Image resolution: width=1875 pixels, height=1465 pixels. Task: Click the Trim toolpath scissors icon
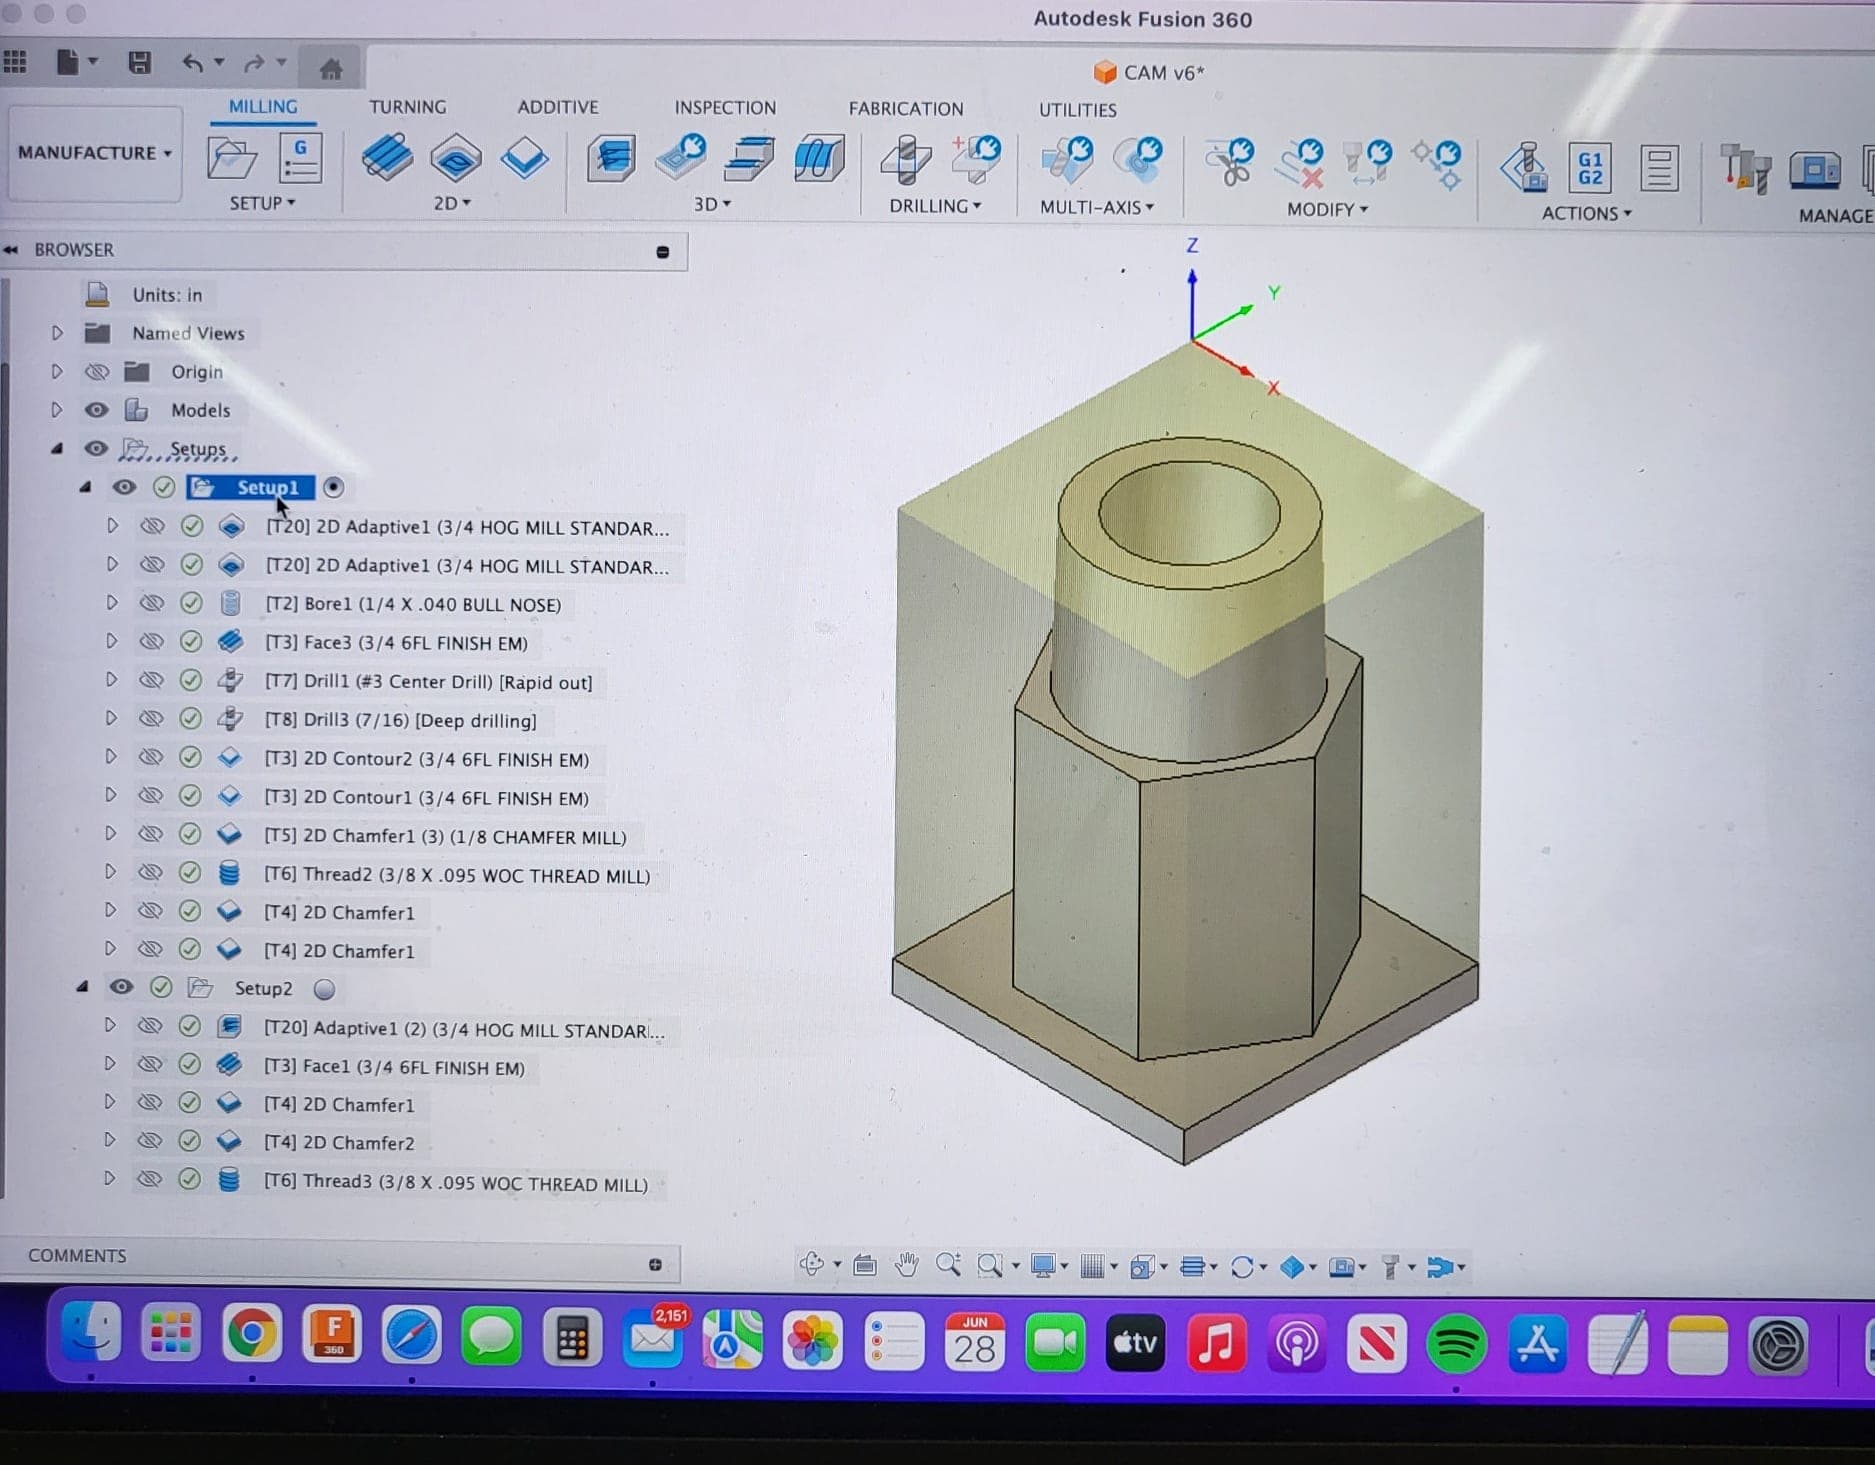coord(1230,162)
